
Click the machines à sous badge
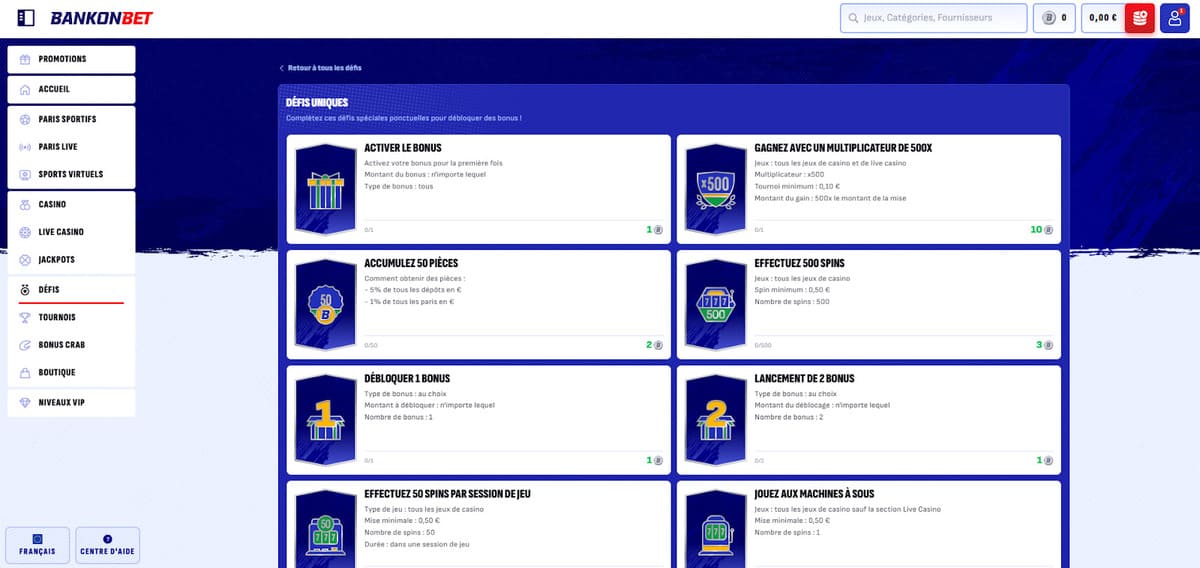715,530
